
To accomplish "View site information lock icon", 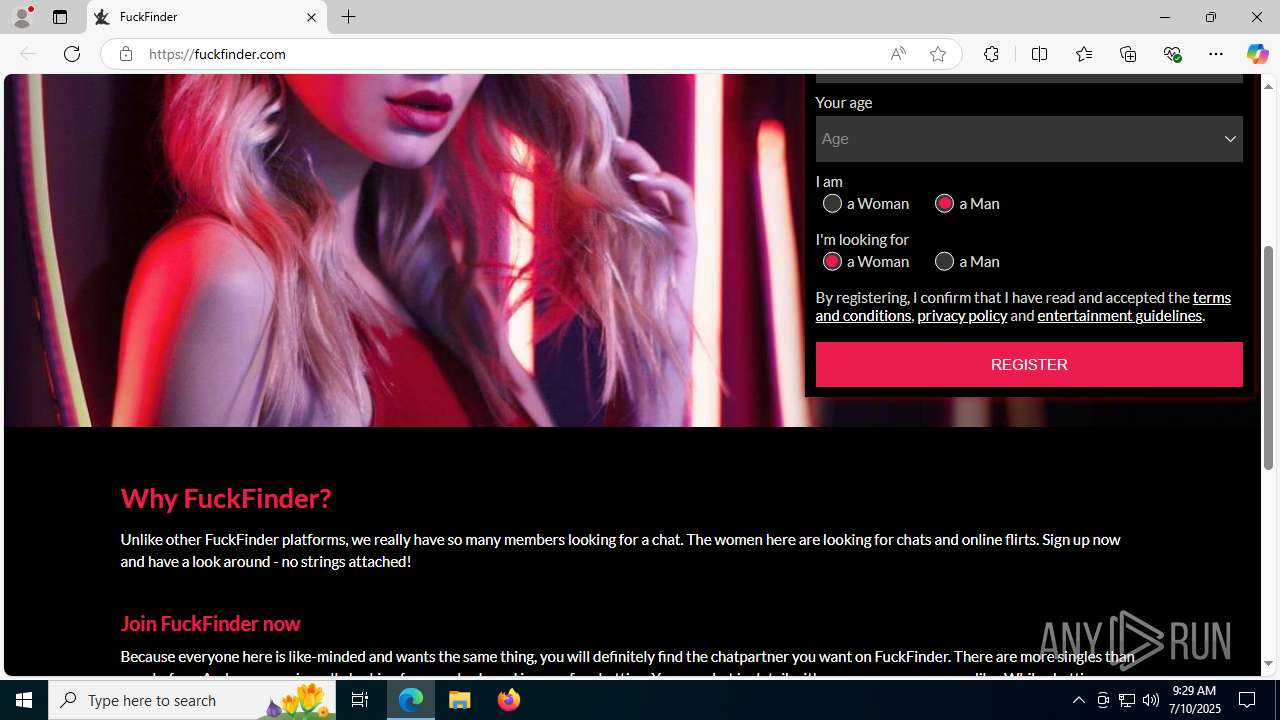I will [x=125, y=54].
